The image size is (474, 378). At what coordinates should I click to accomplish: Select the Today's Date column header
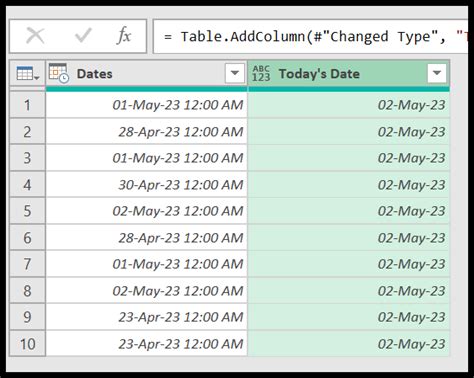click(x=349, y=74)
